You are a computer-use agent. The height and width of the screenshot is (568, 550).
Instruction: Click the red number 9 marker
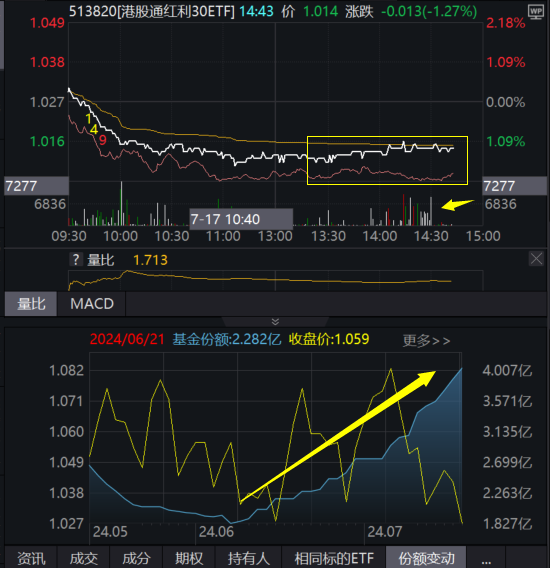(103, 140)
